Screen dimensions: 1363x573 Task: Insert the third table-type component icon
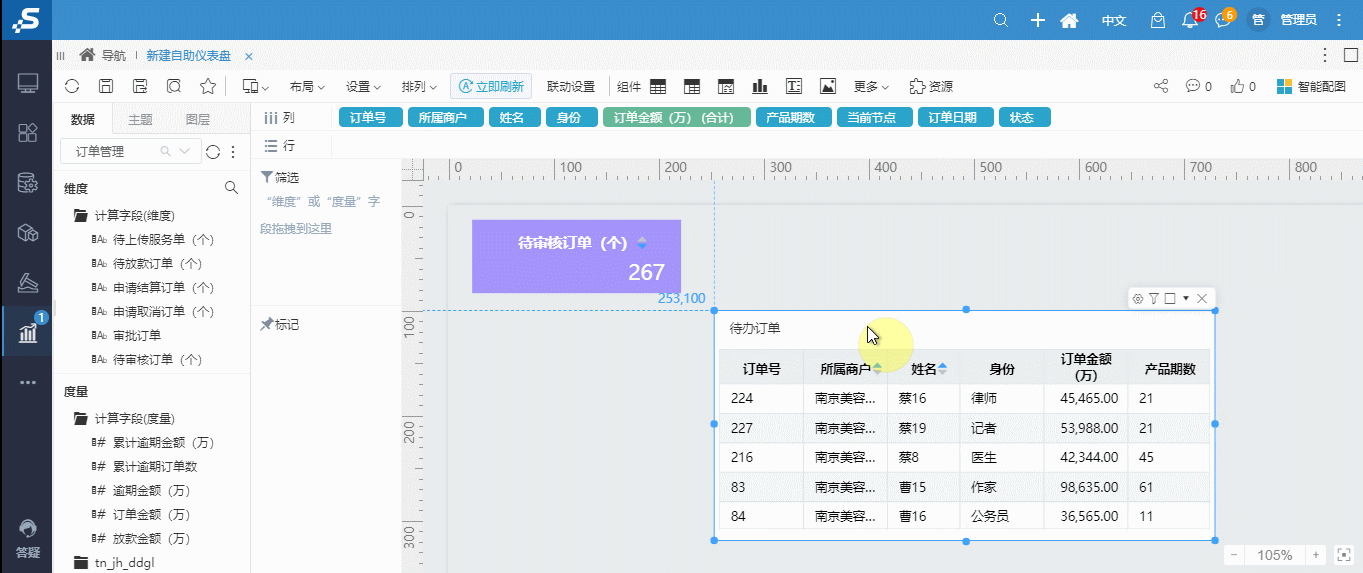point(726,86)
